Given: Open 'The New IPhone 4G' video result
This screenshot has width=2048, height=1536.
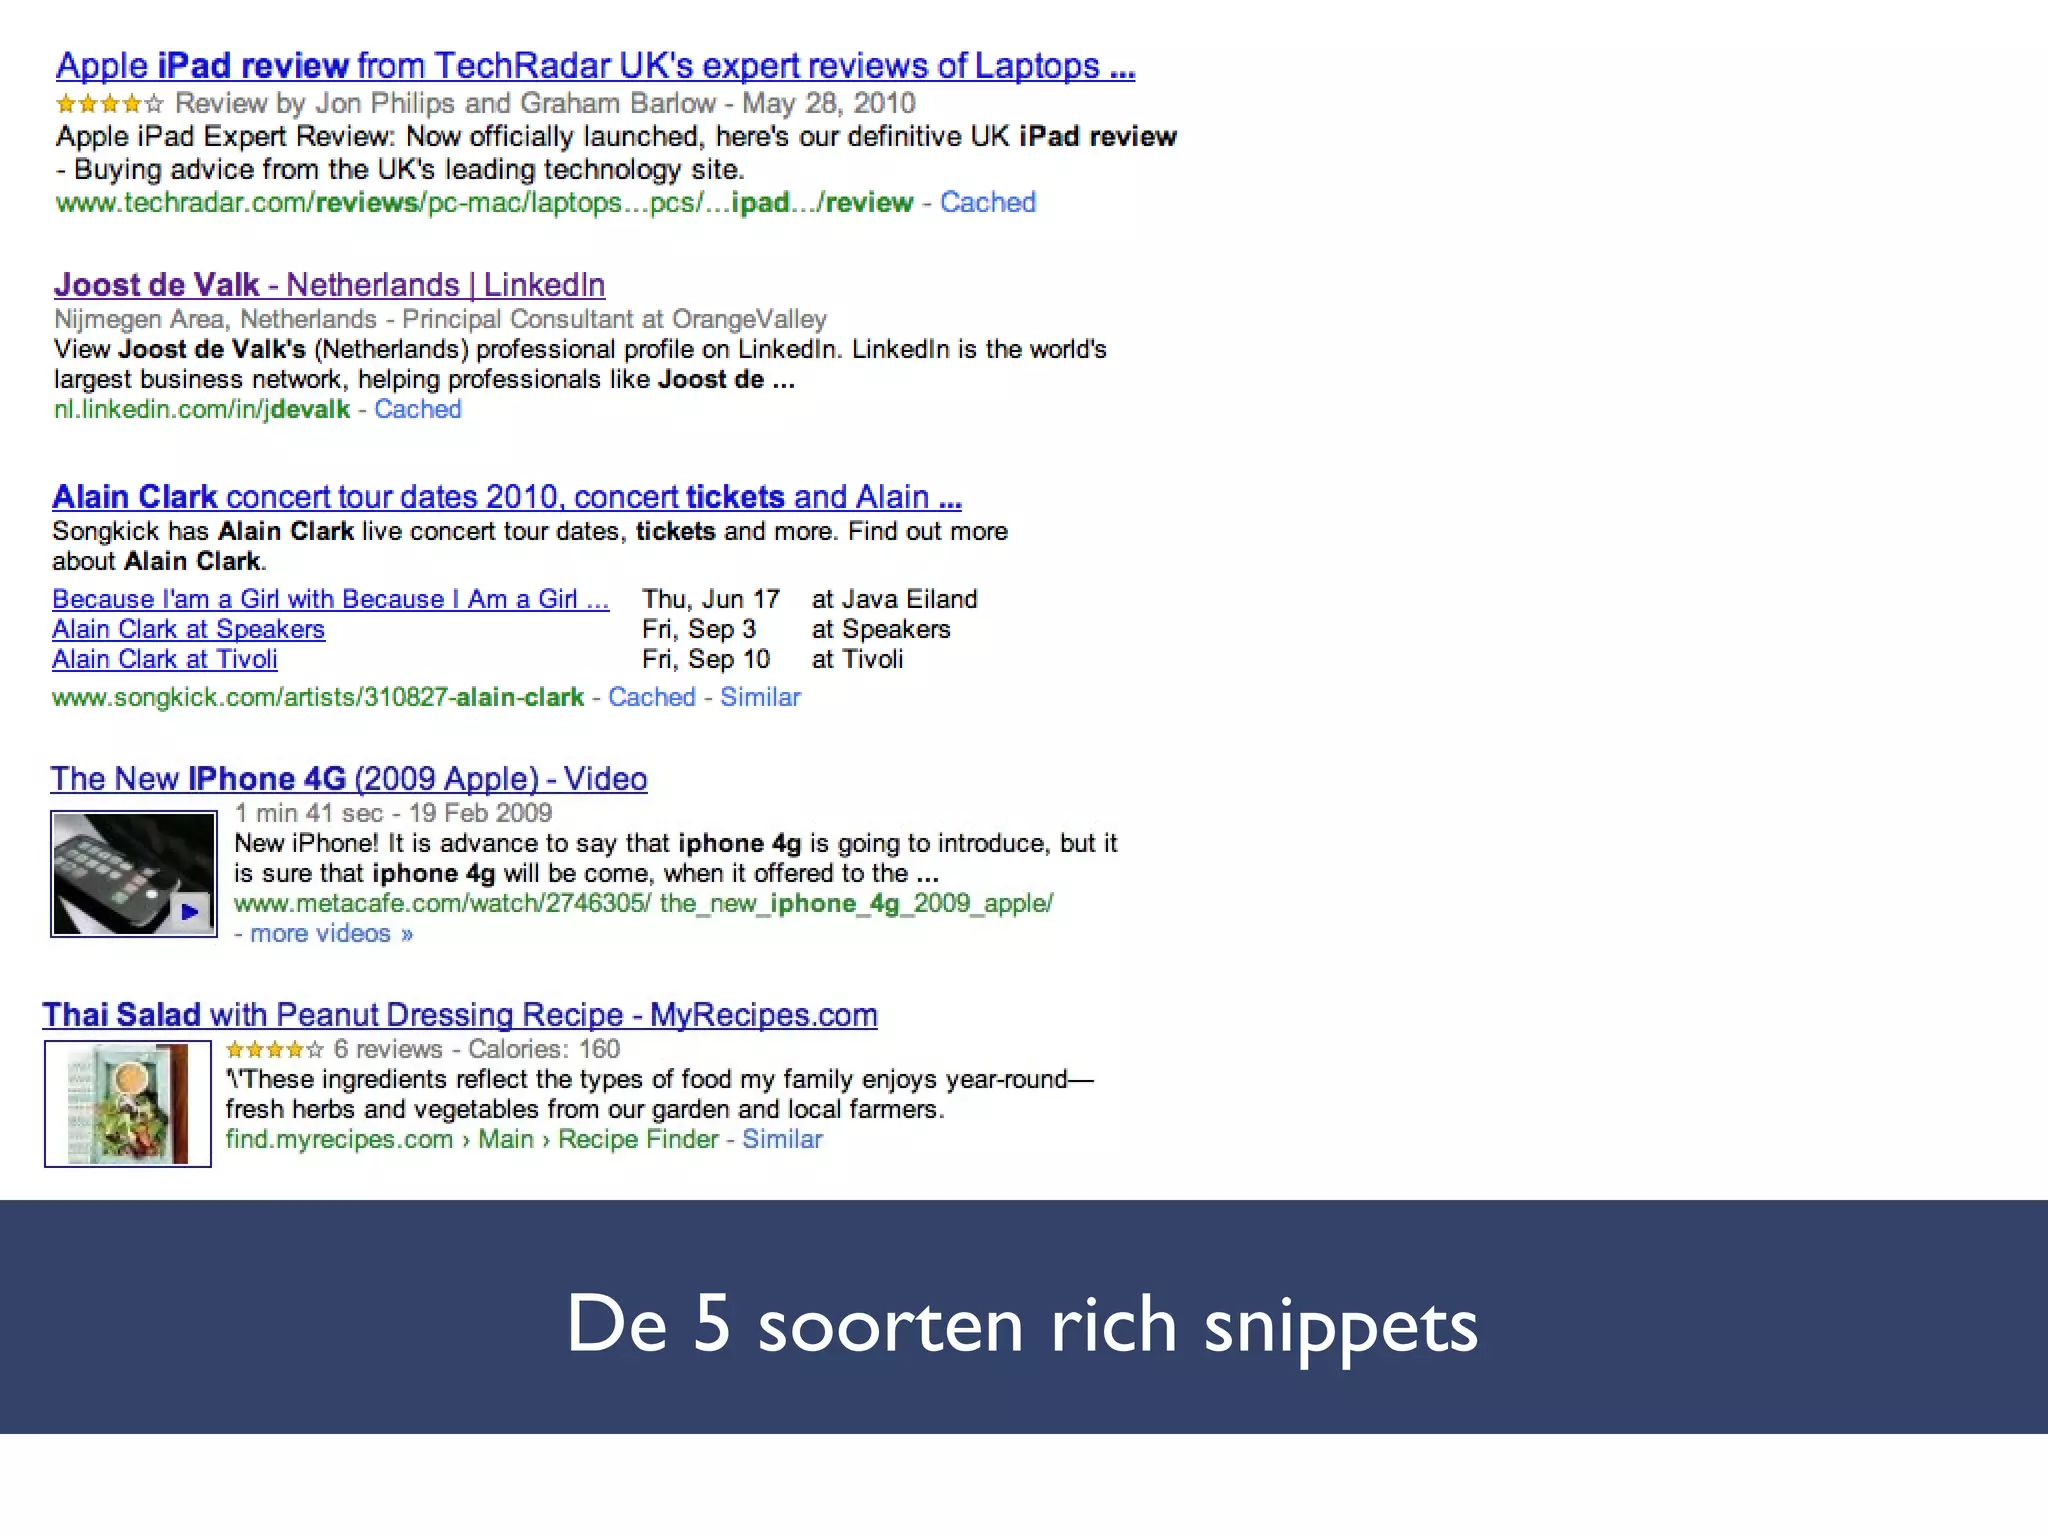Looking at the screenshot, I should pyautogui.click(x=348, y=779).
